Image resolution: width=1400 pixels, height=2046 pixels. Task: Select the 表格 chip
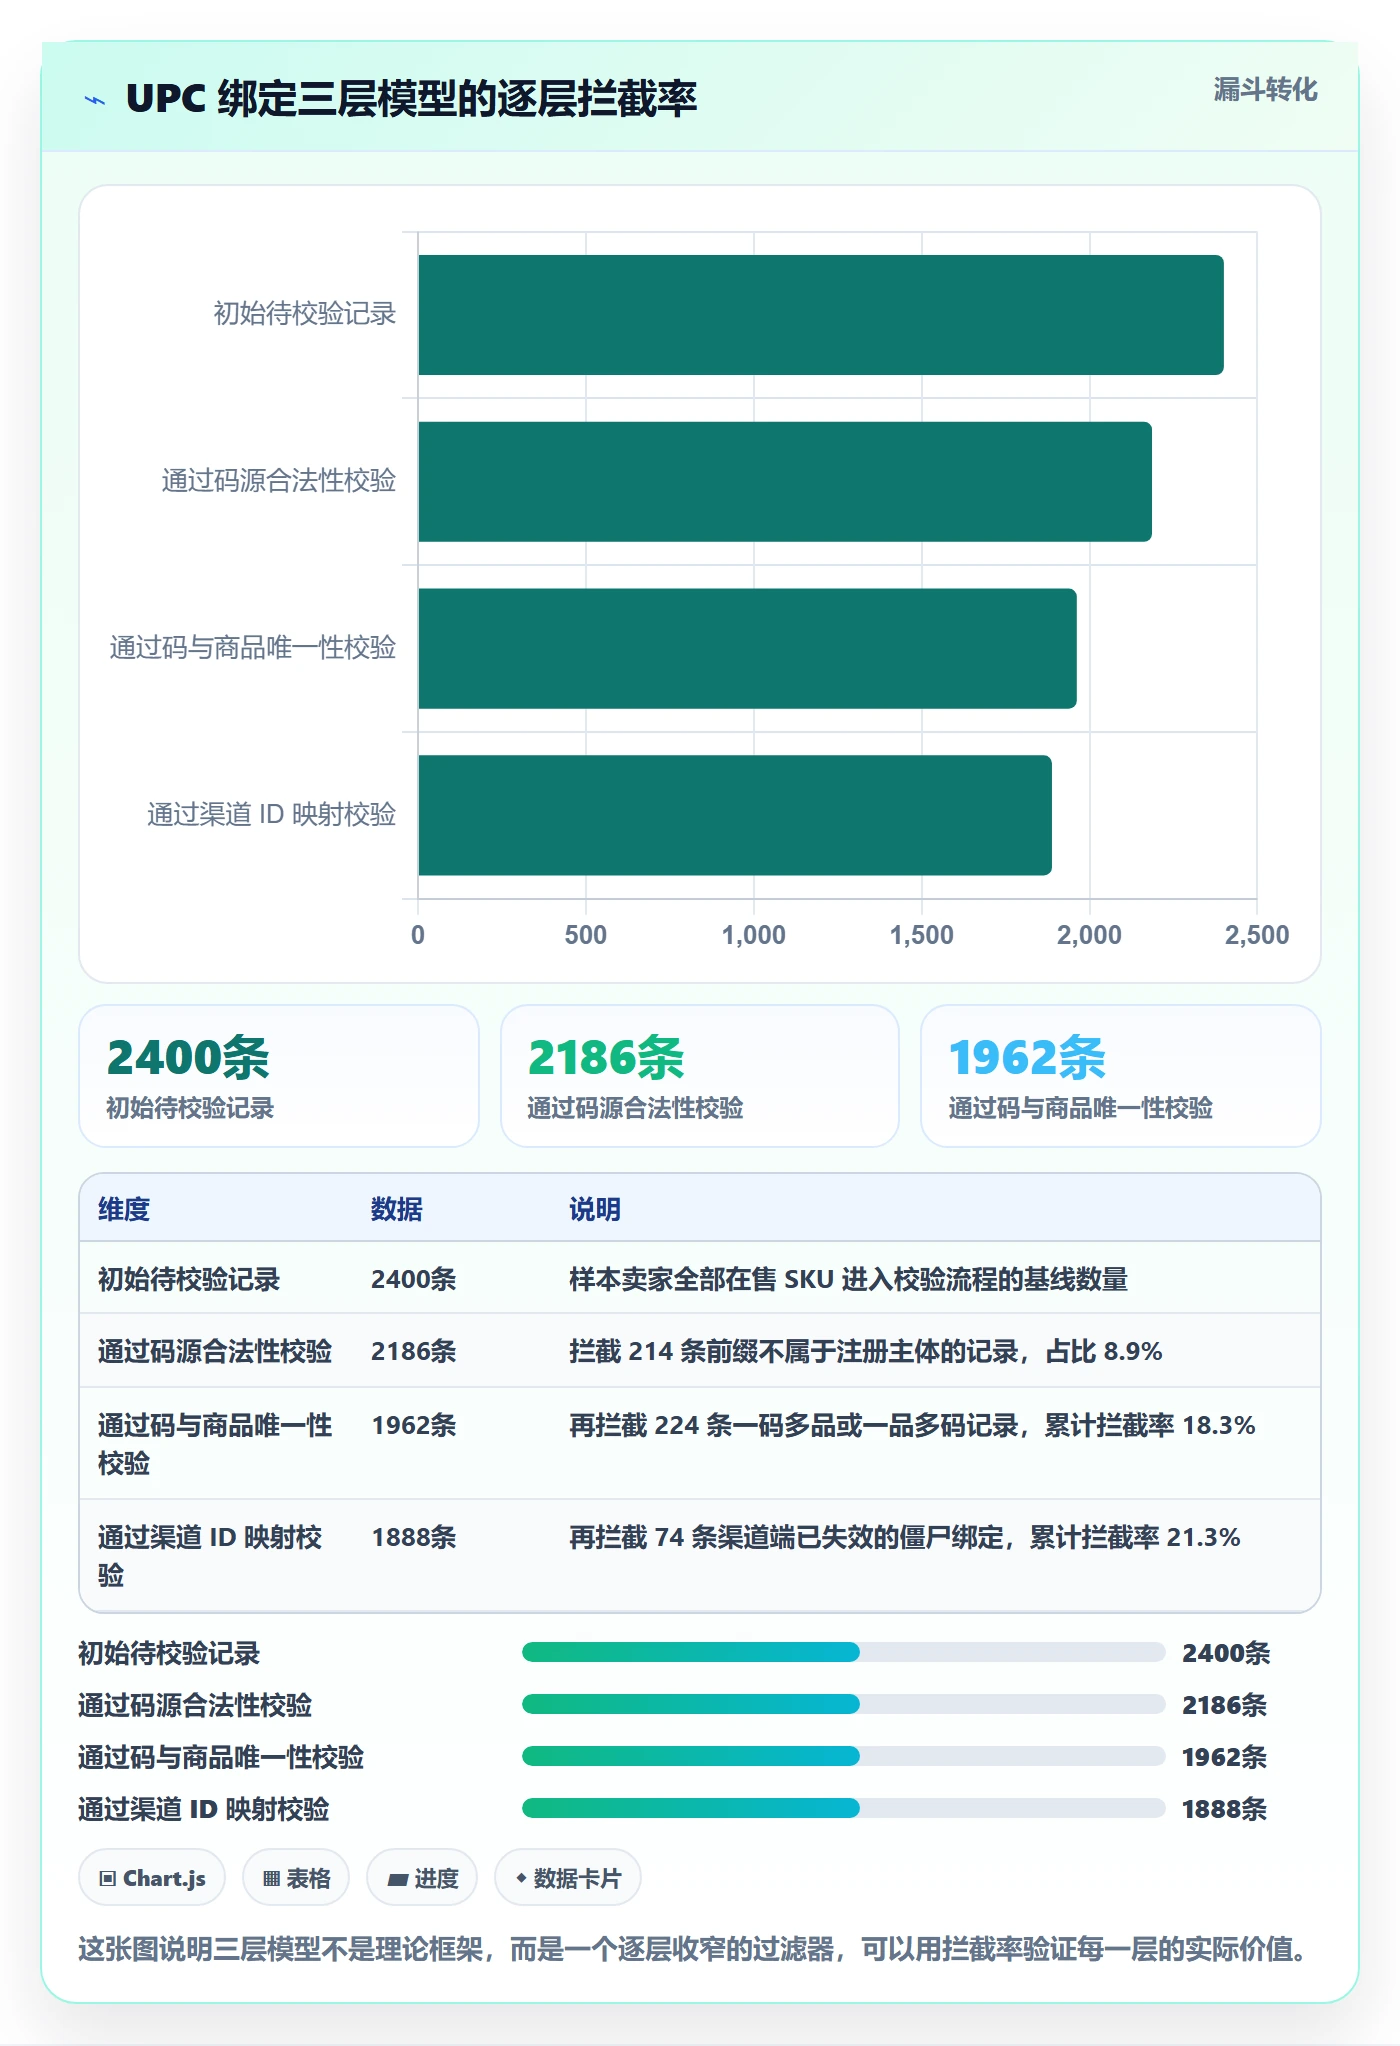(296, 1878)
